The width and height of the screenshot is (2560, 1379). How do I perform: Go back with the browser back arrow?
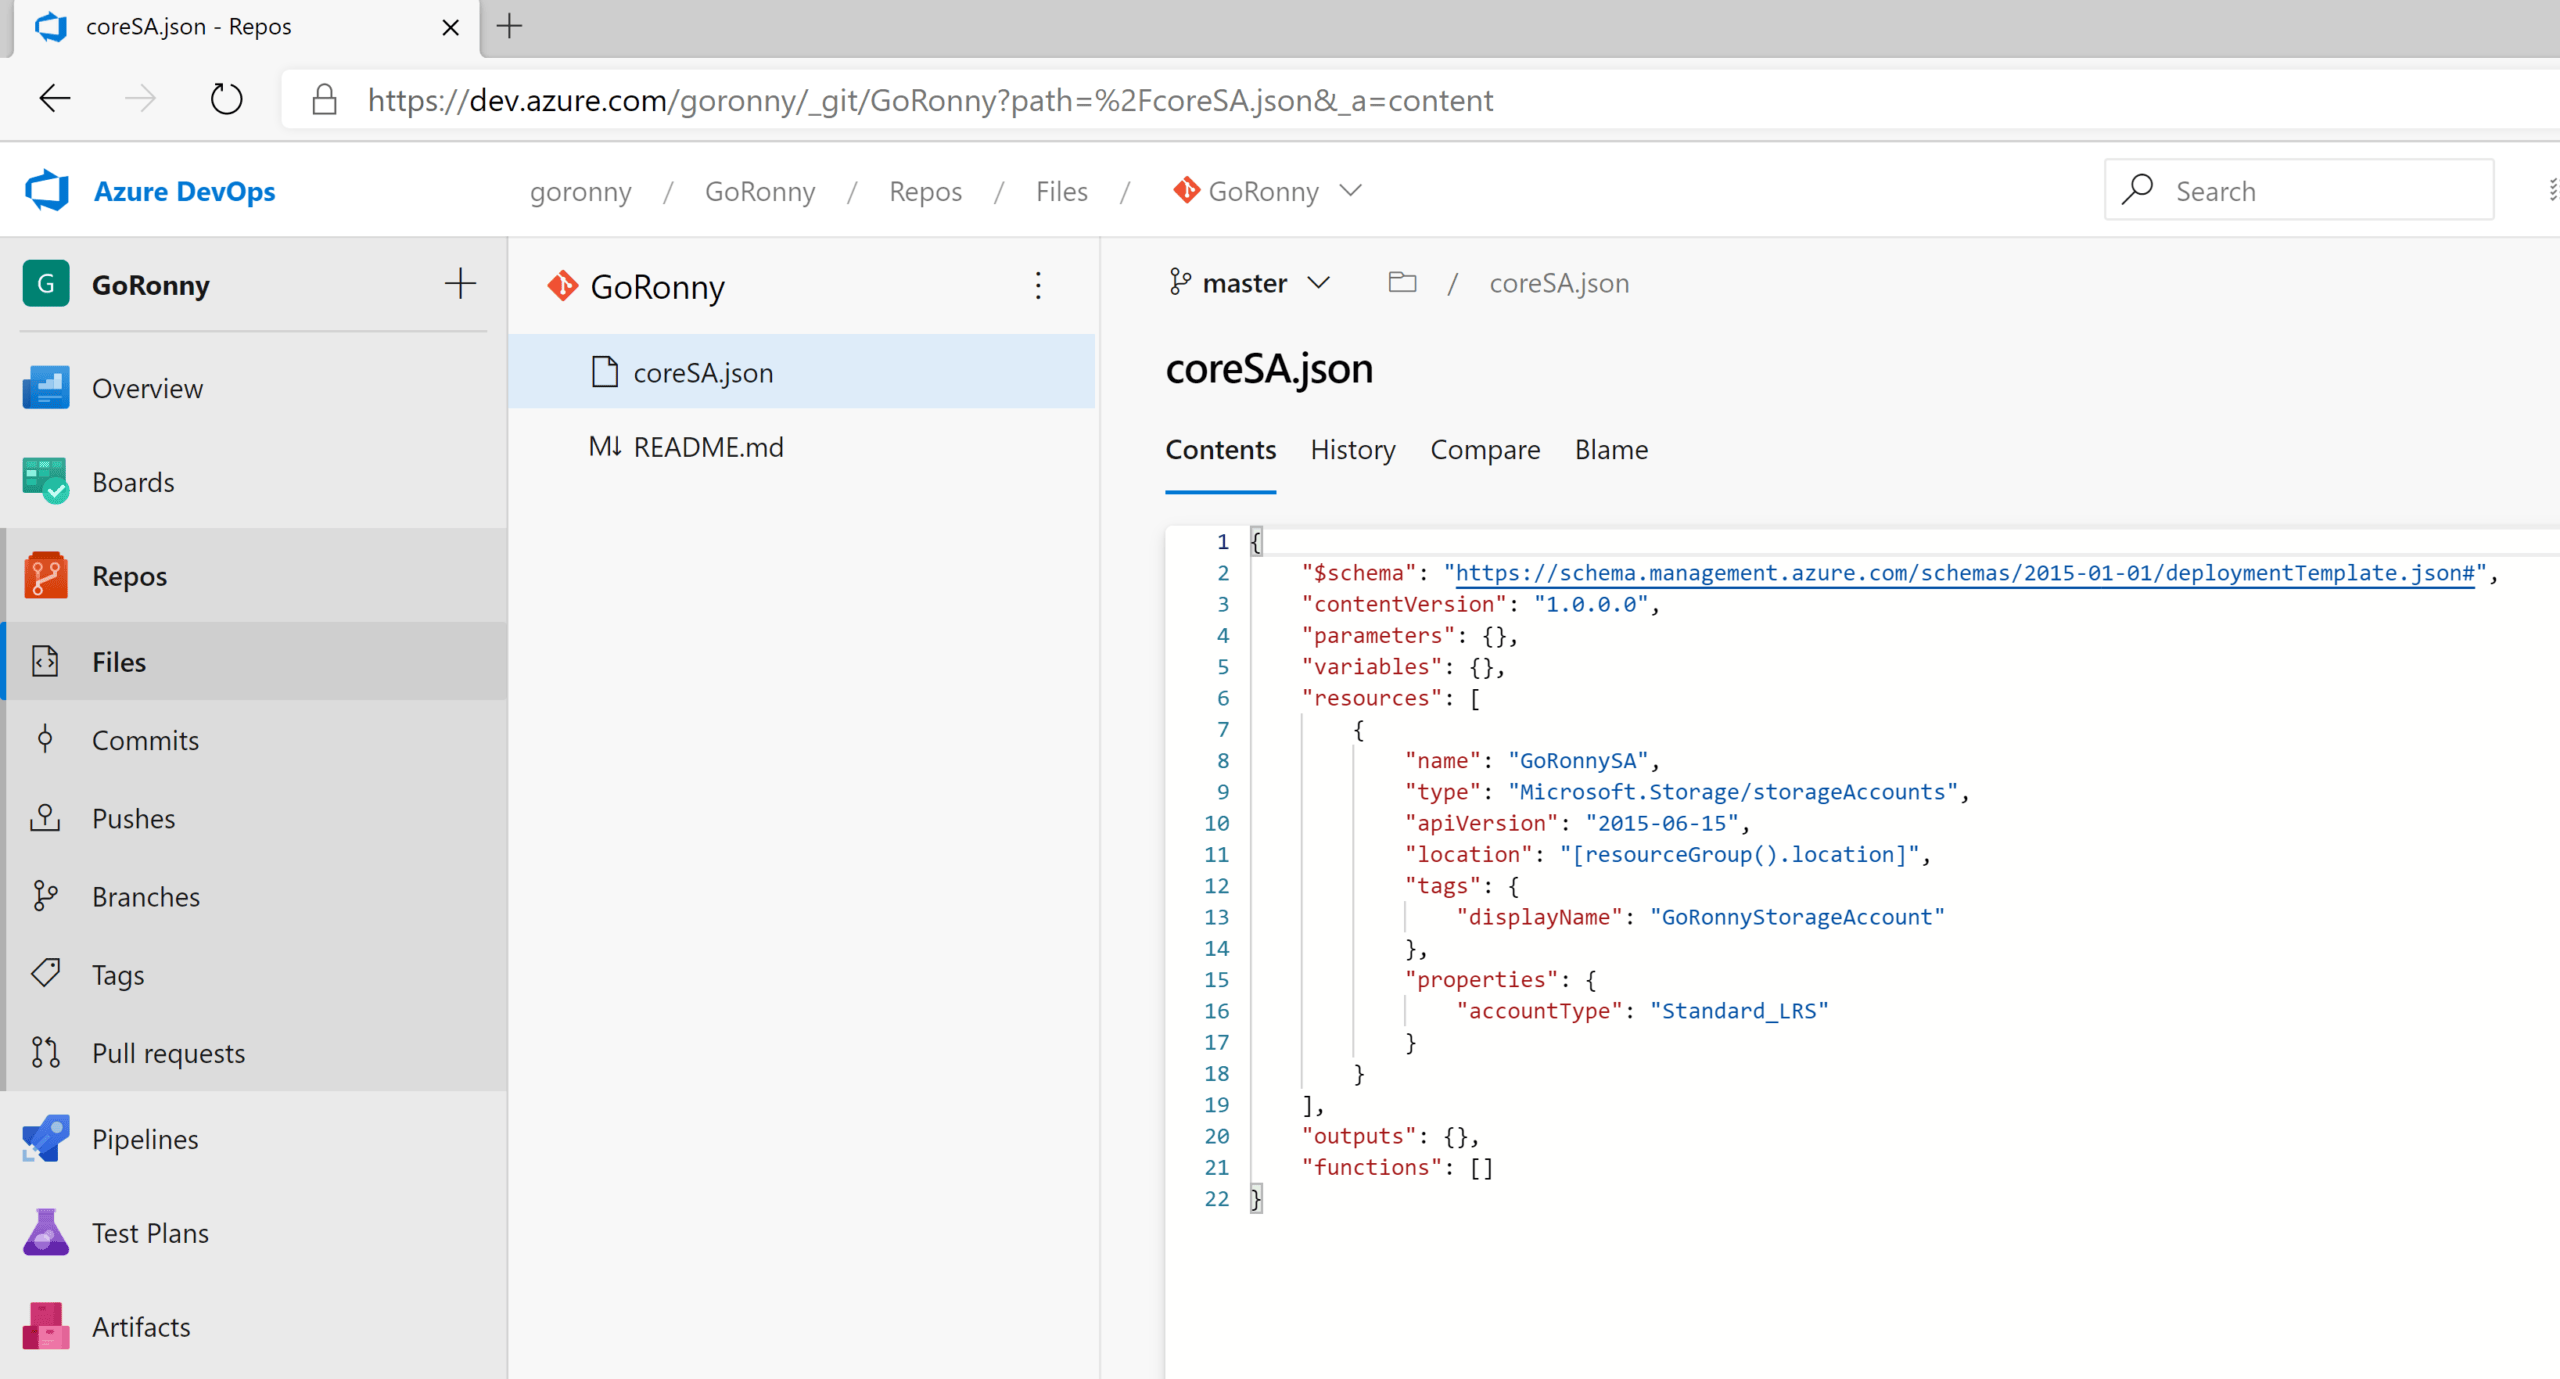pos(55,99)
